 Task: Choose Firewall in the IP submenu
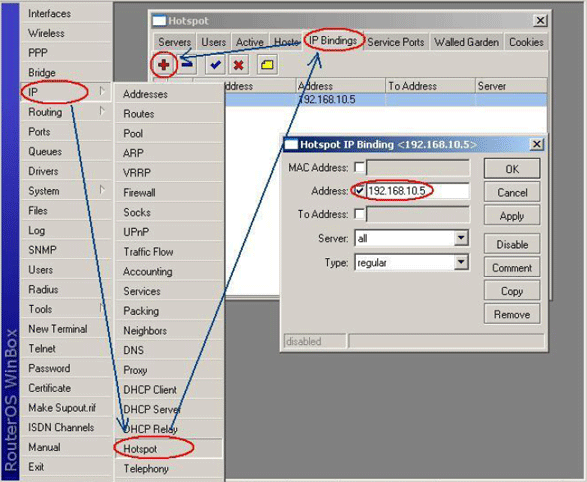(x=169, y=192)
